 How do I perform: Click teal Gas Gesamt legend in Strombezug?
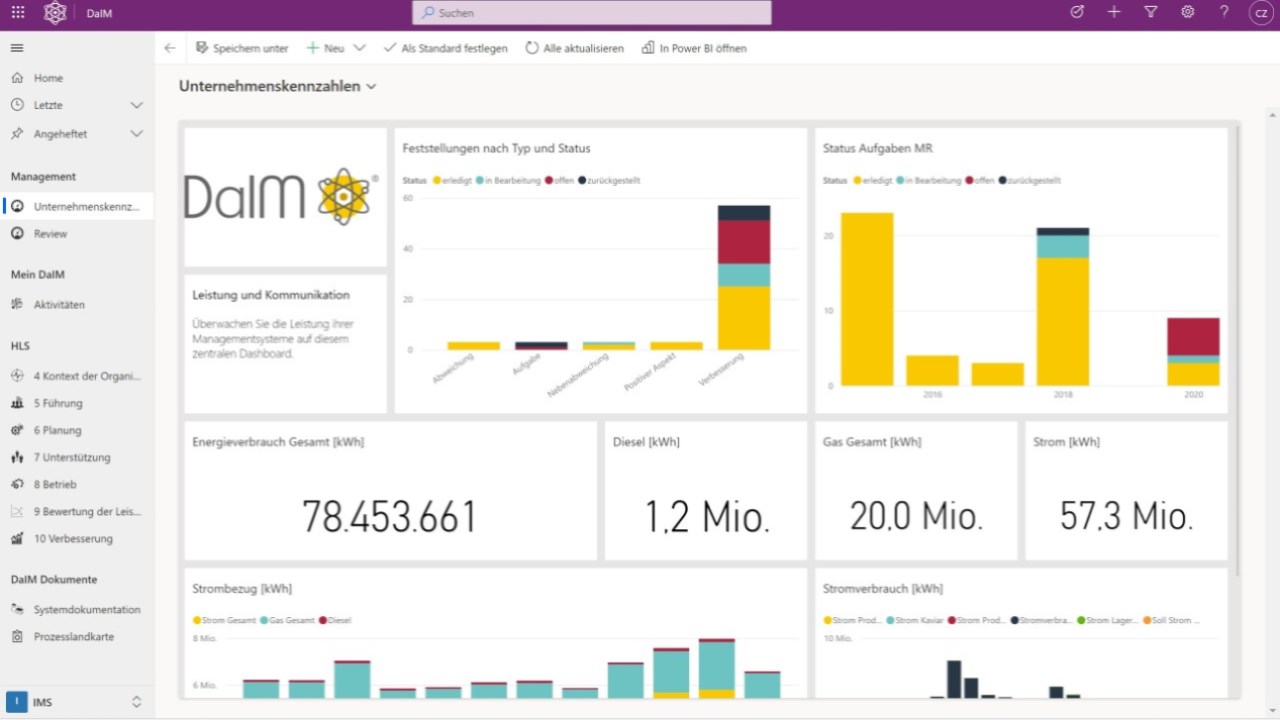tap(289, 620)
